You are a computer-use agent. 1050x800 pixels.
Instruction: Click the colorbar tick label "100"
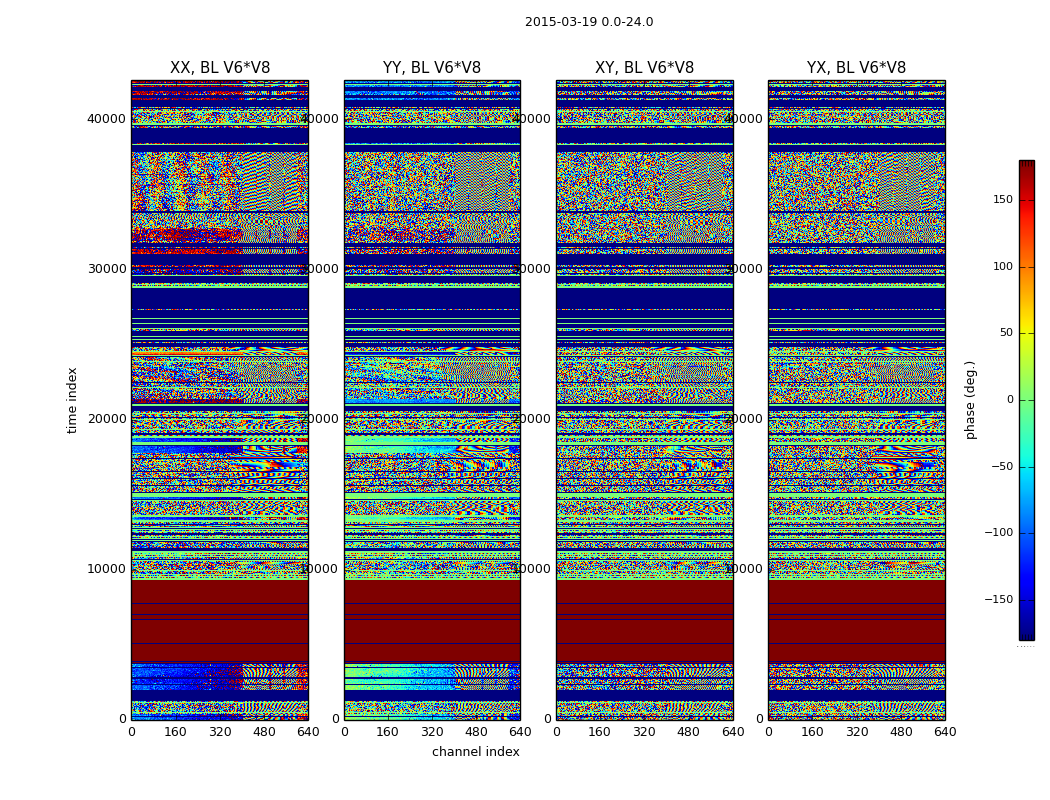pos(1002,266)
